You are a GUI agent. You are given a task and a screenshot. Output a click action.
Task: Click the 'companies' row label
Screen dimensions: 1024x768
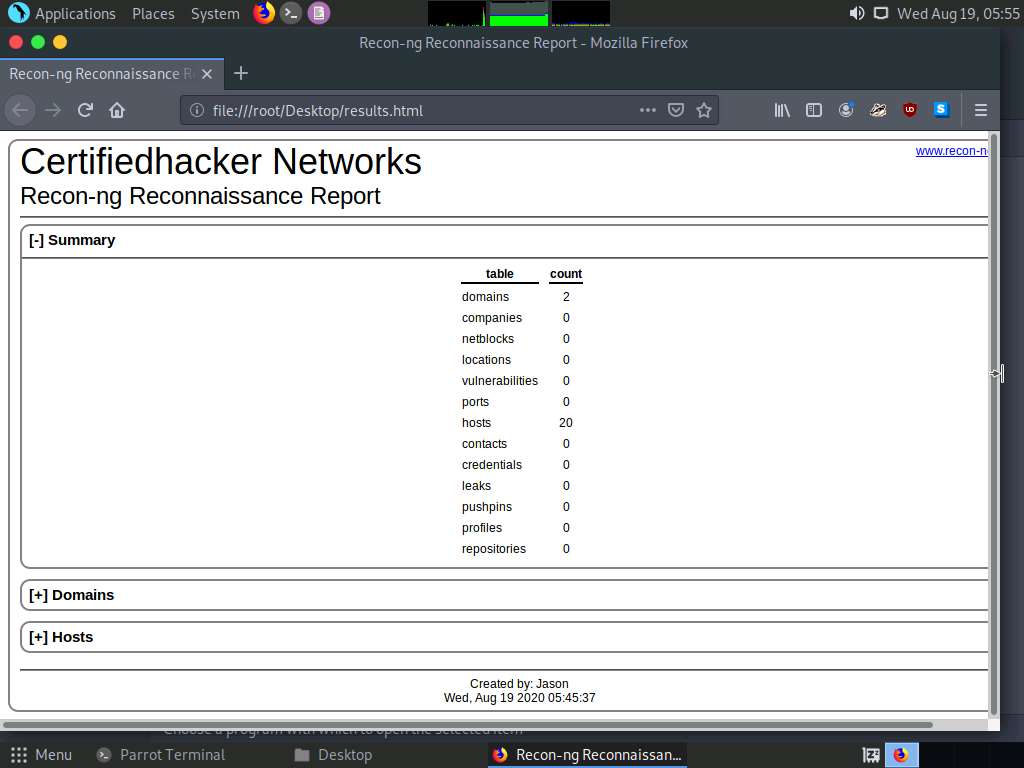[492, 318]
